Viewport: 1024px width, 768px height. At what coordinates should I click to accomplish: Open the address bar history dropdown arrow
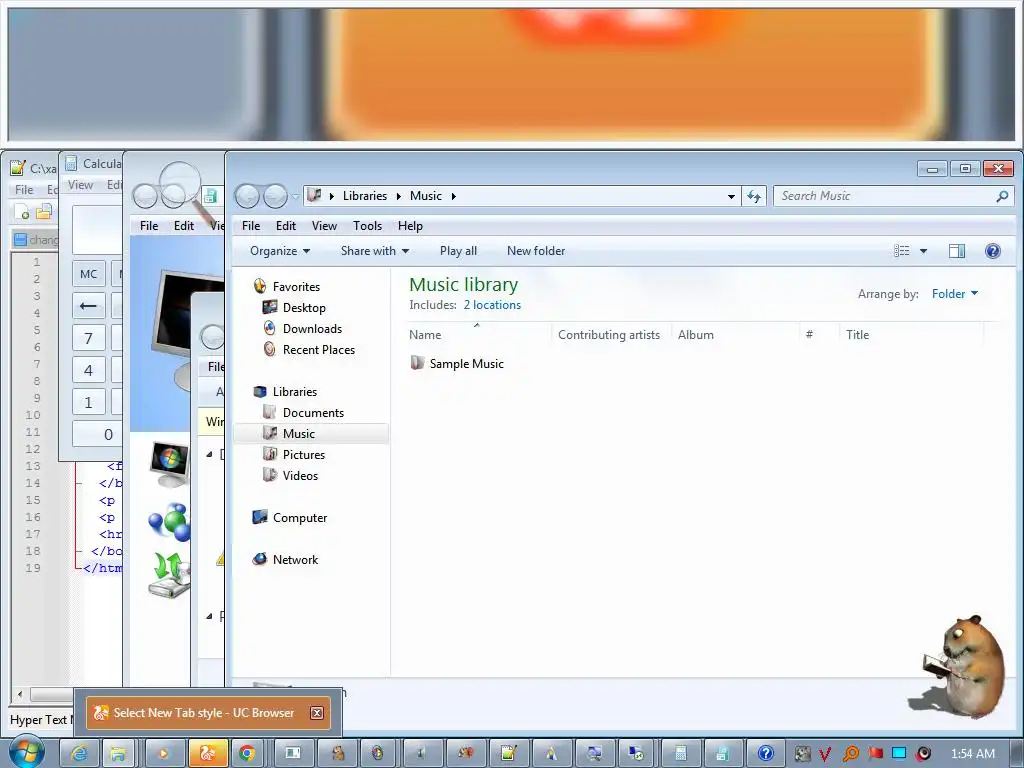(x=731, y=196)
